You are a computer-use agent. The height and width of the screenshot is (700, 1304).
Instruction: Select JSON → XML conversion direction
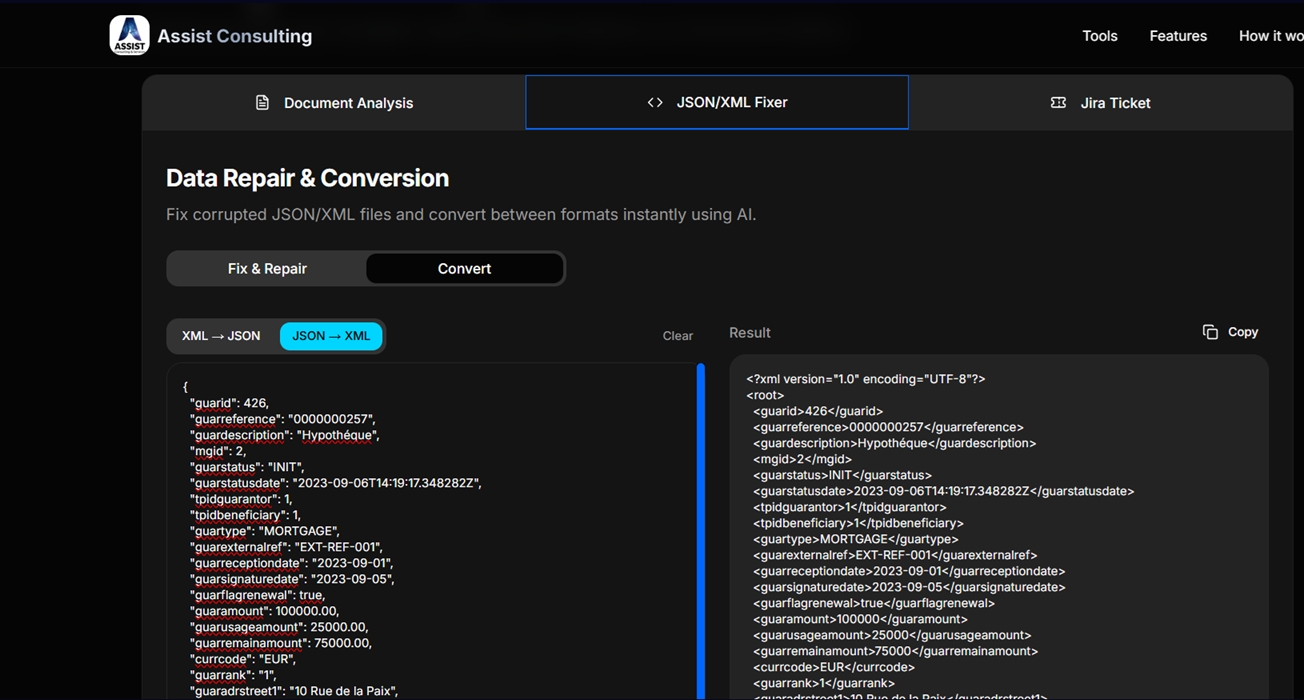point(331,336)
